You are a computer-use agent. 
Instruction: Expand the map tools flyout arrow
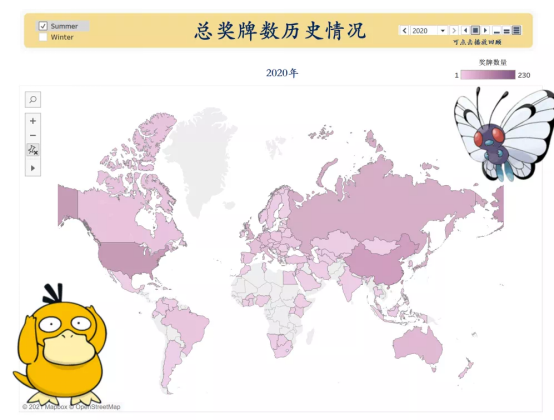[33, 168]
